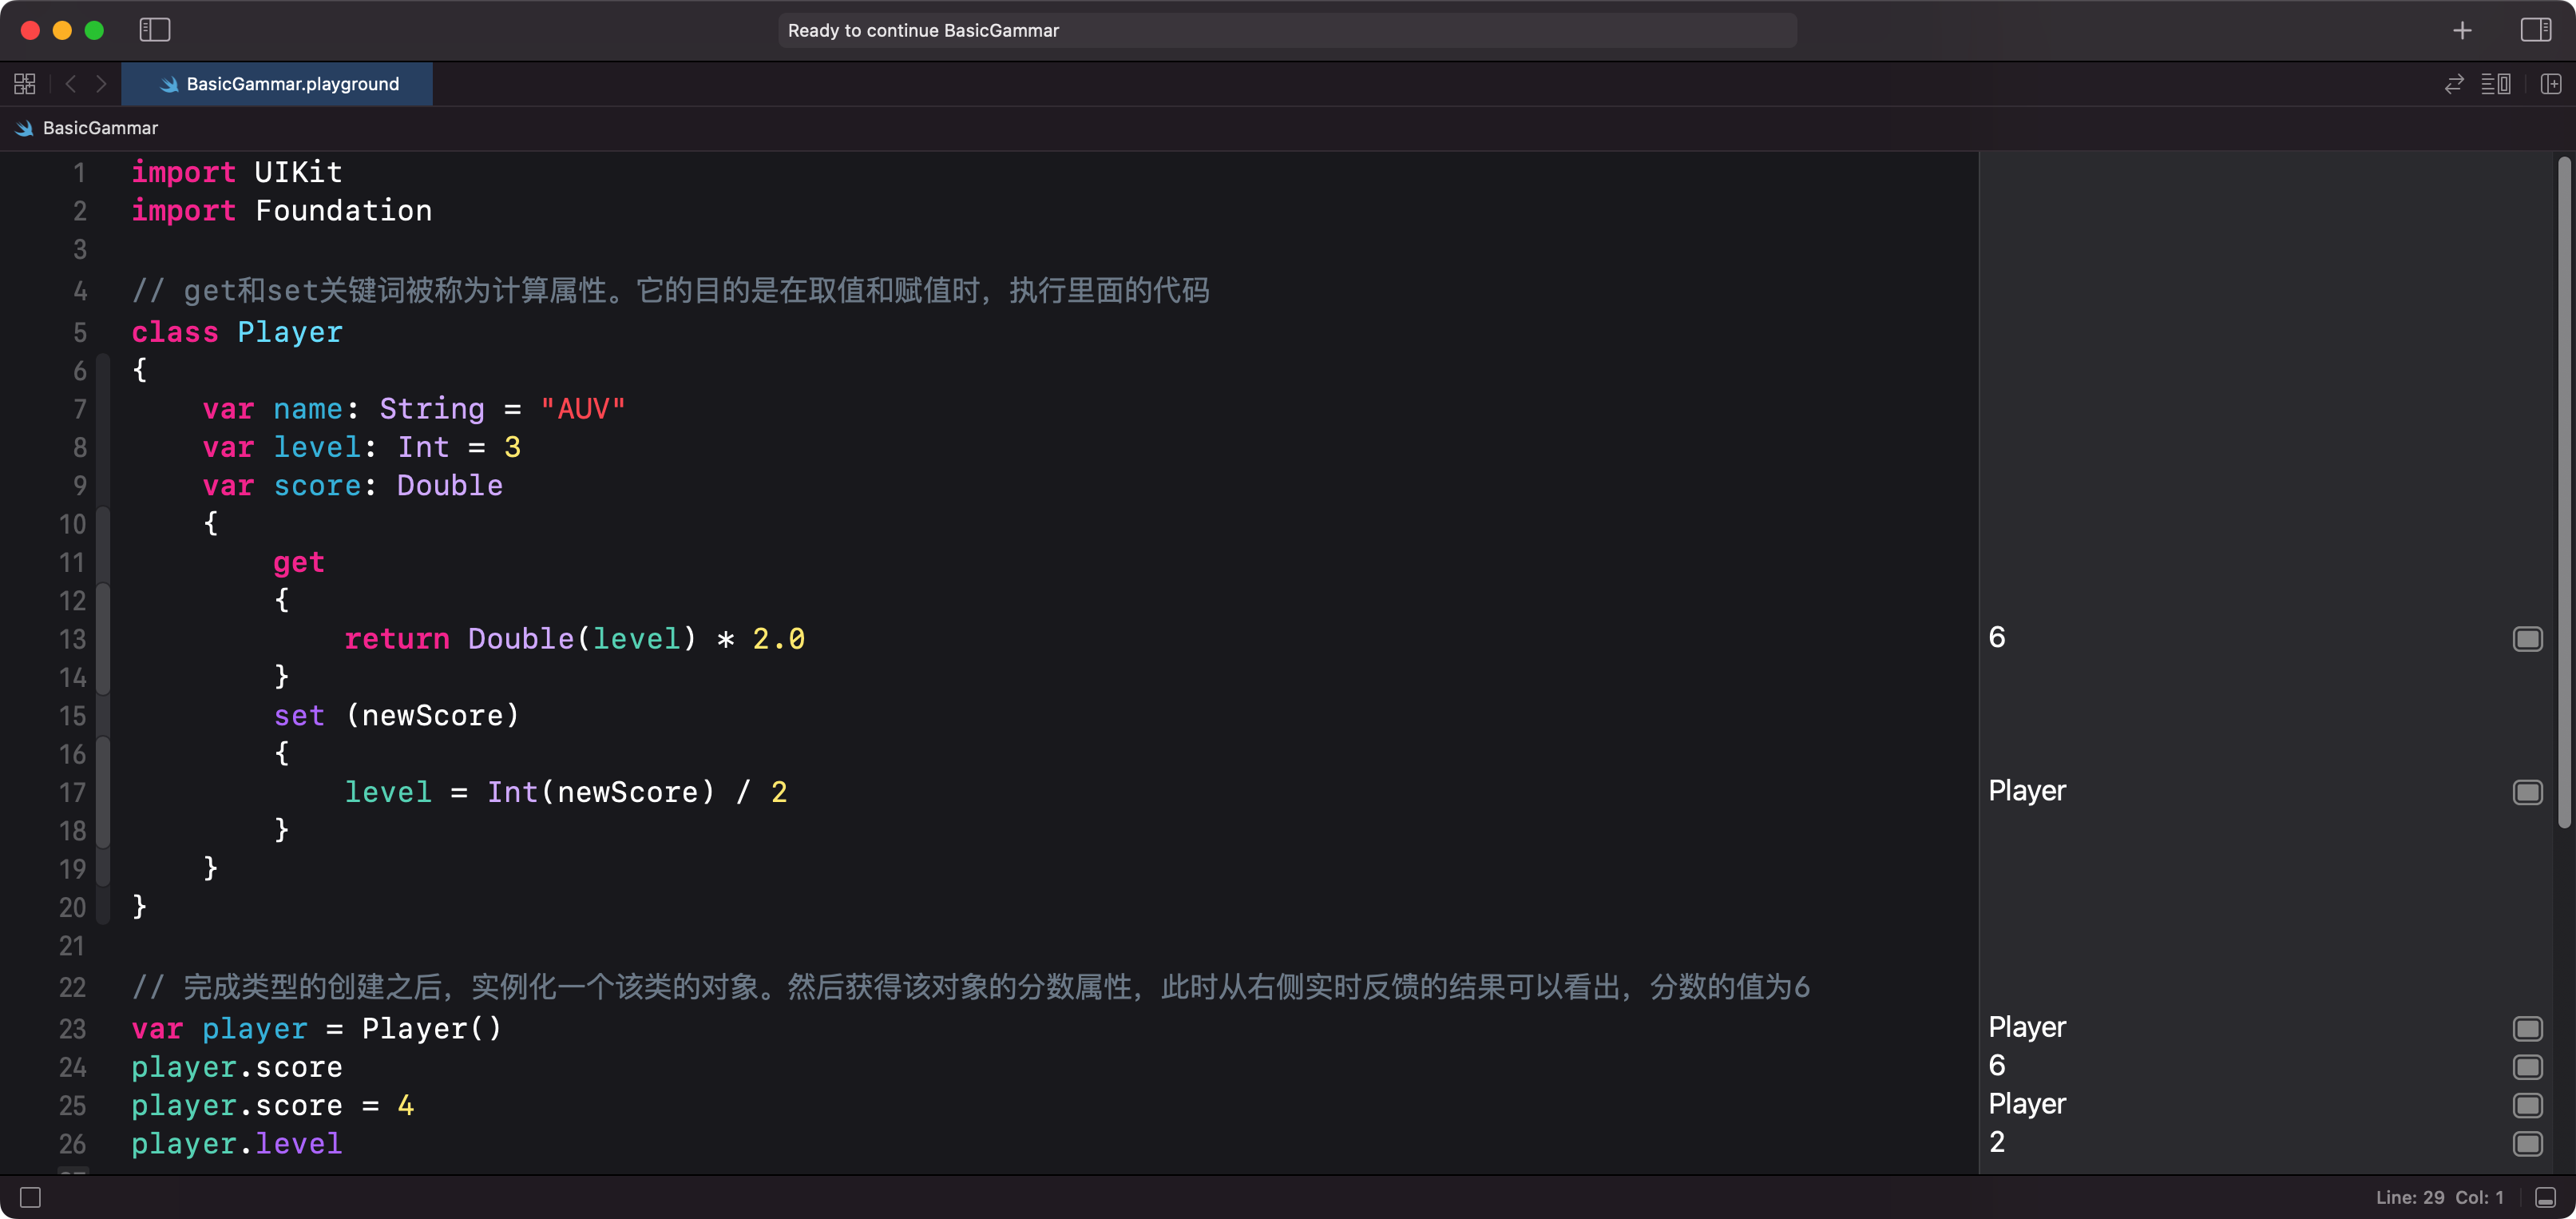2576x1219 pixels.
Task: Show quick look for result on line 13
Action: [2528, 638]
